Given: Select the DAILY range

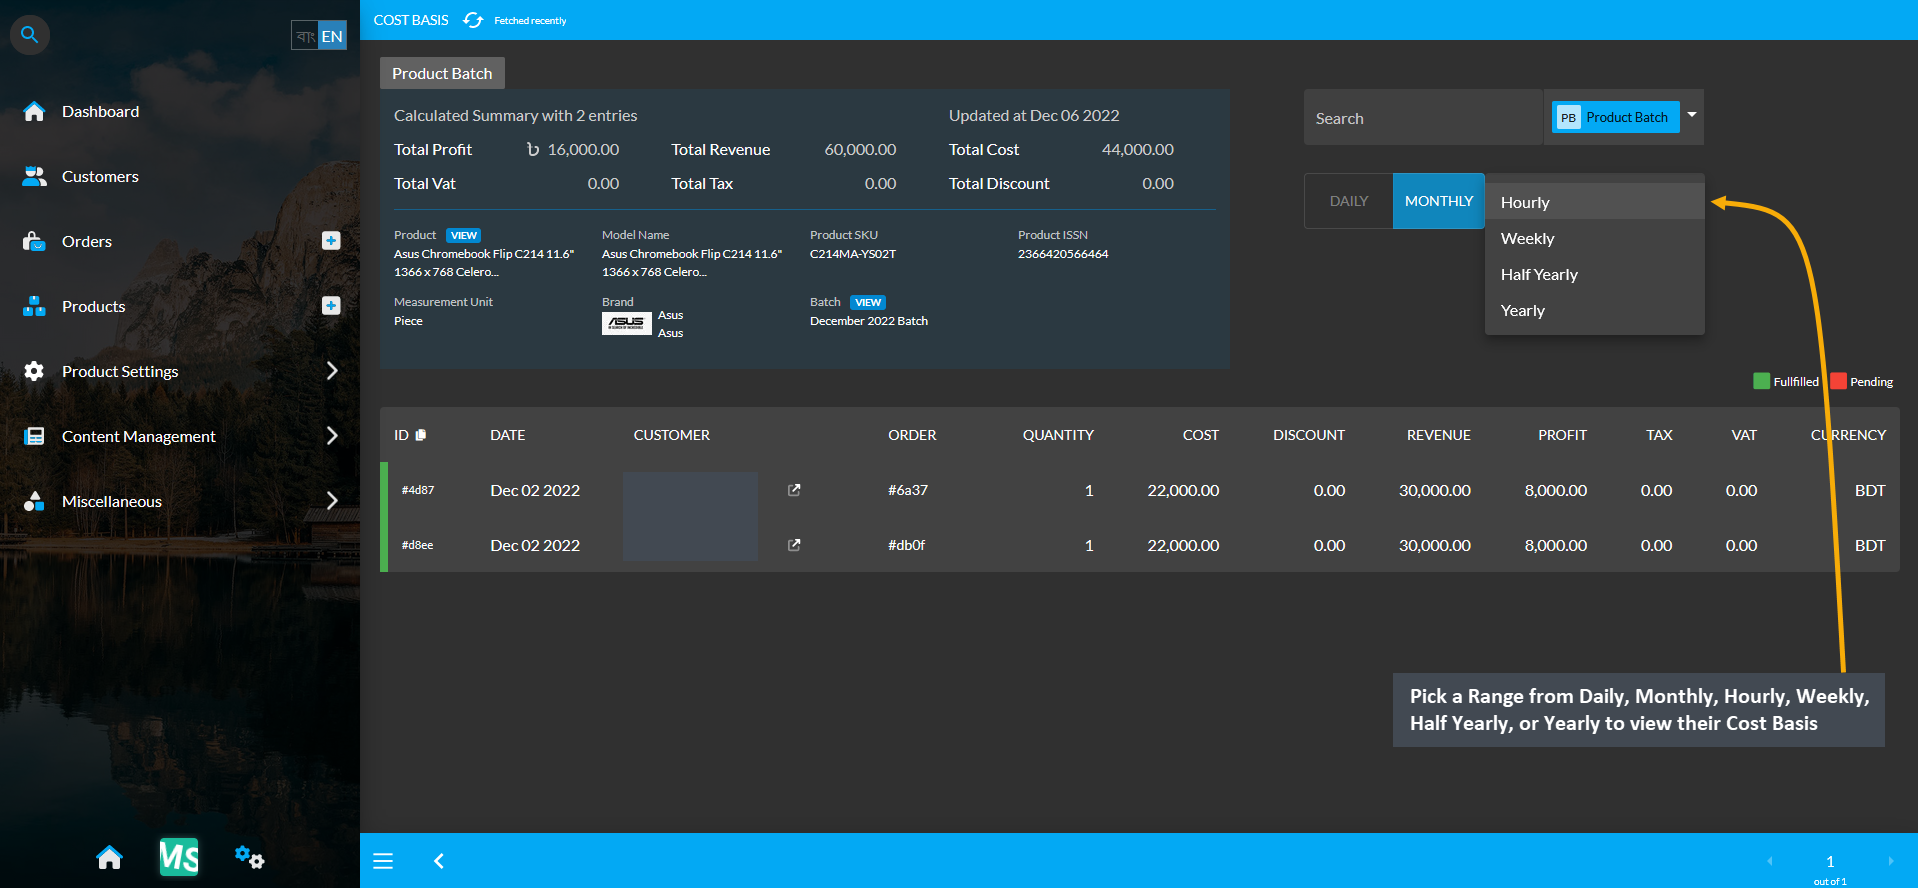Looking at the screenshot, I should point(1348,201).
